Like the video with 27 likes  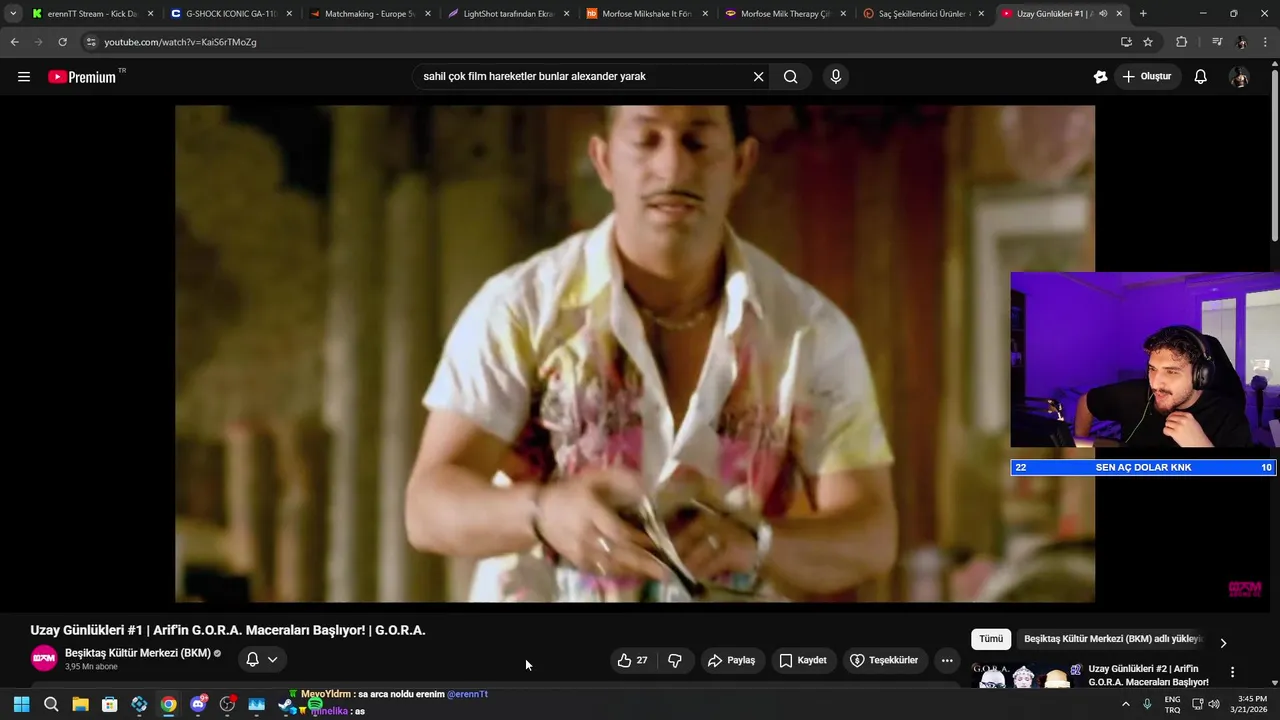(x=632, y=660)
